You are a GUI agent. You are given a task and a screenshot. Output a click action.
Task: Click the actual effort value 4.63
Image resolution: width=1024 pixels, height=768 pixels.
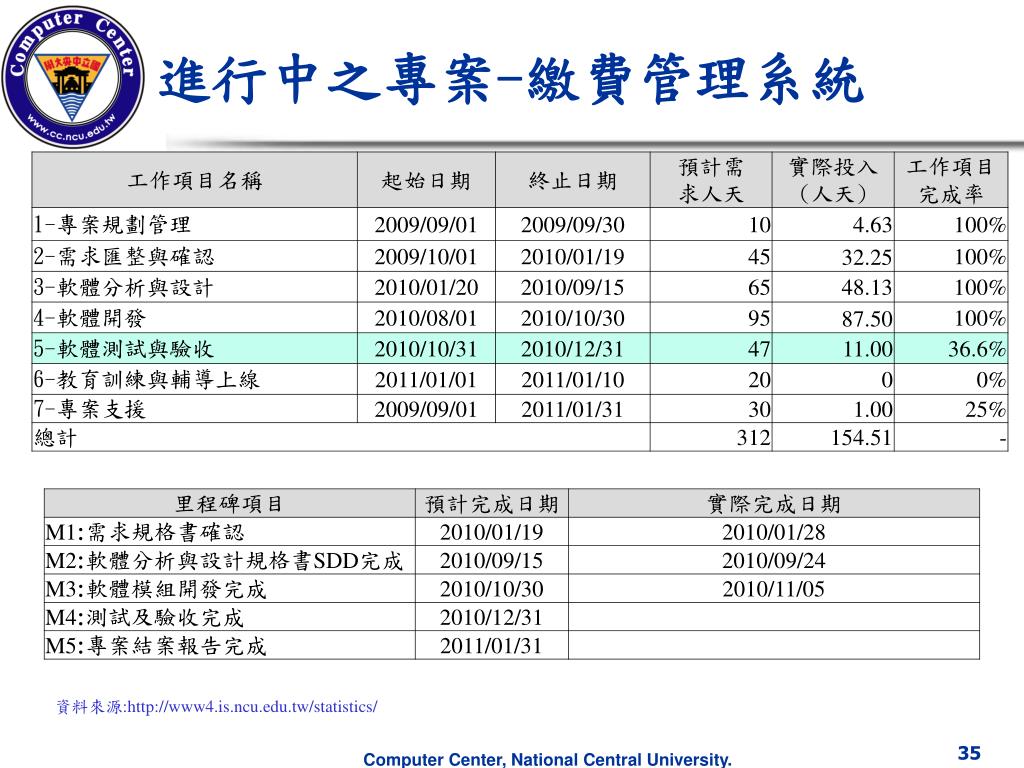tap(872, 225)
